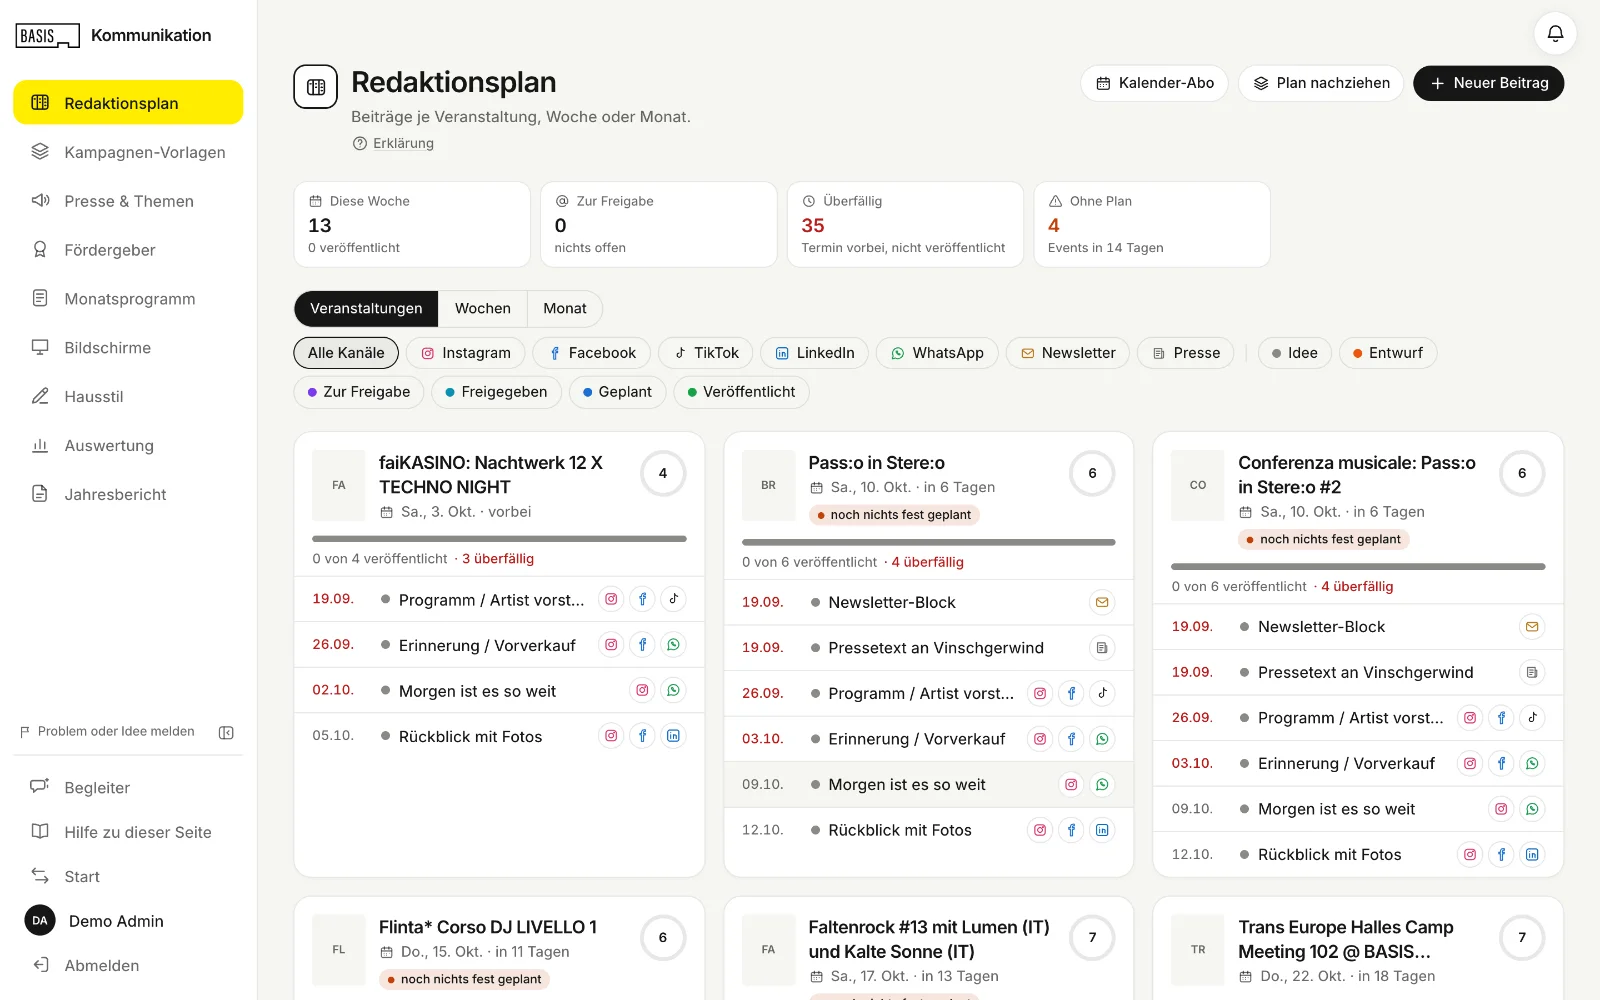Click TikTok icon in Pass:o Programm / Artist row

pyautogui.click(x=1102, y=693)
